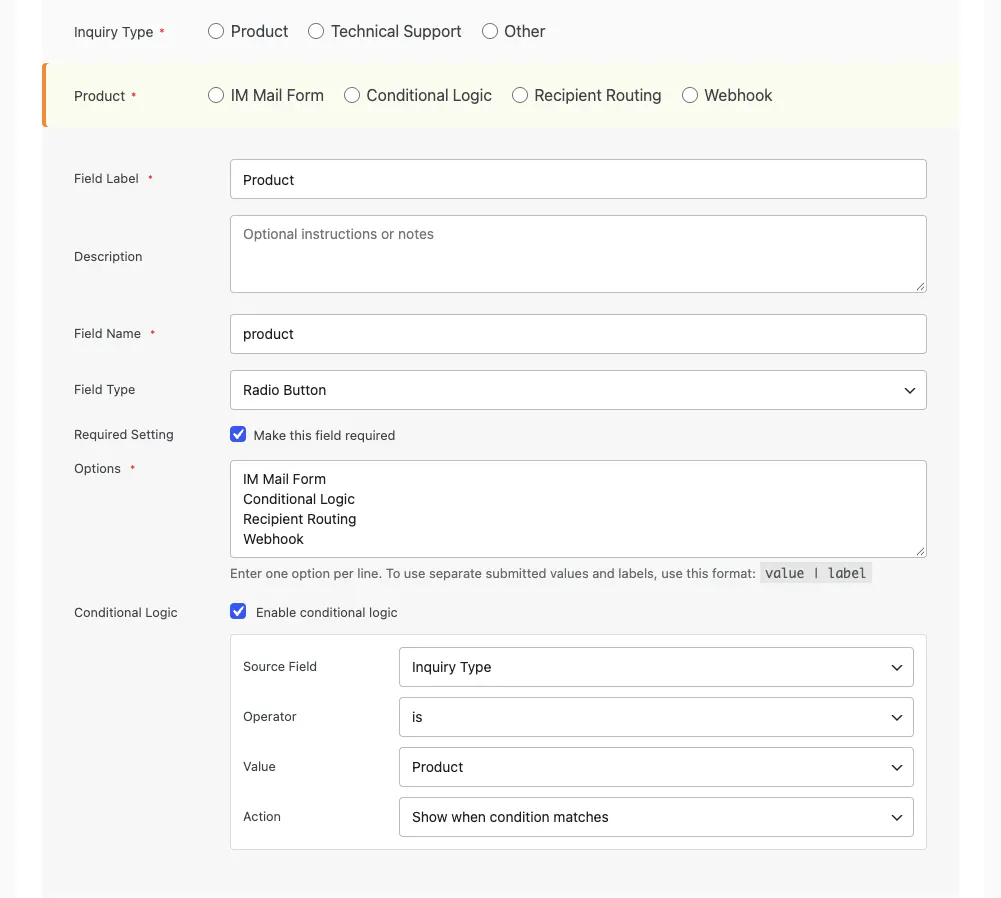The width and height of the screenshot is (1001, 898).
Task: Click inside the Options textarea
Action: click(x=578, y=509)
